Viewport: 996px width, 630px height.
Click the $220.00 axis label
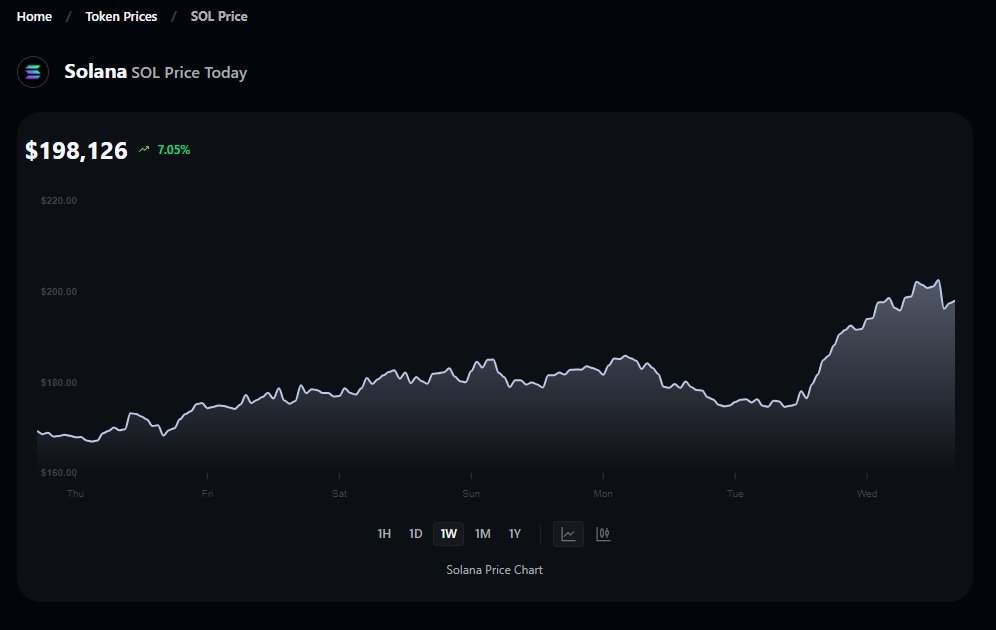point(59,201)
